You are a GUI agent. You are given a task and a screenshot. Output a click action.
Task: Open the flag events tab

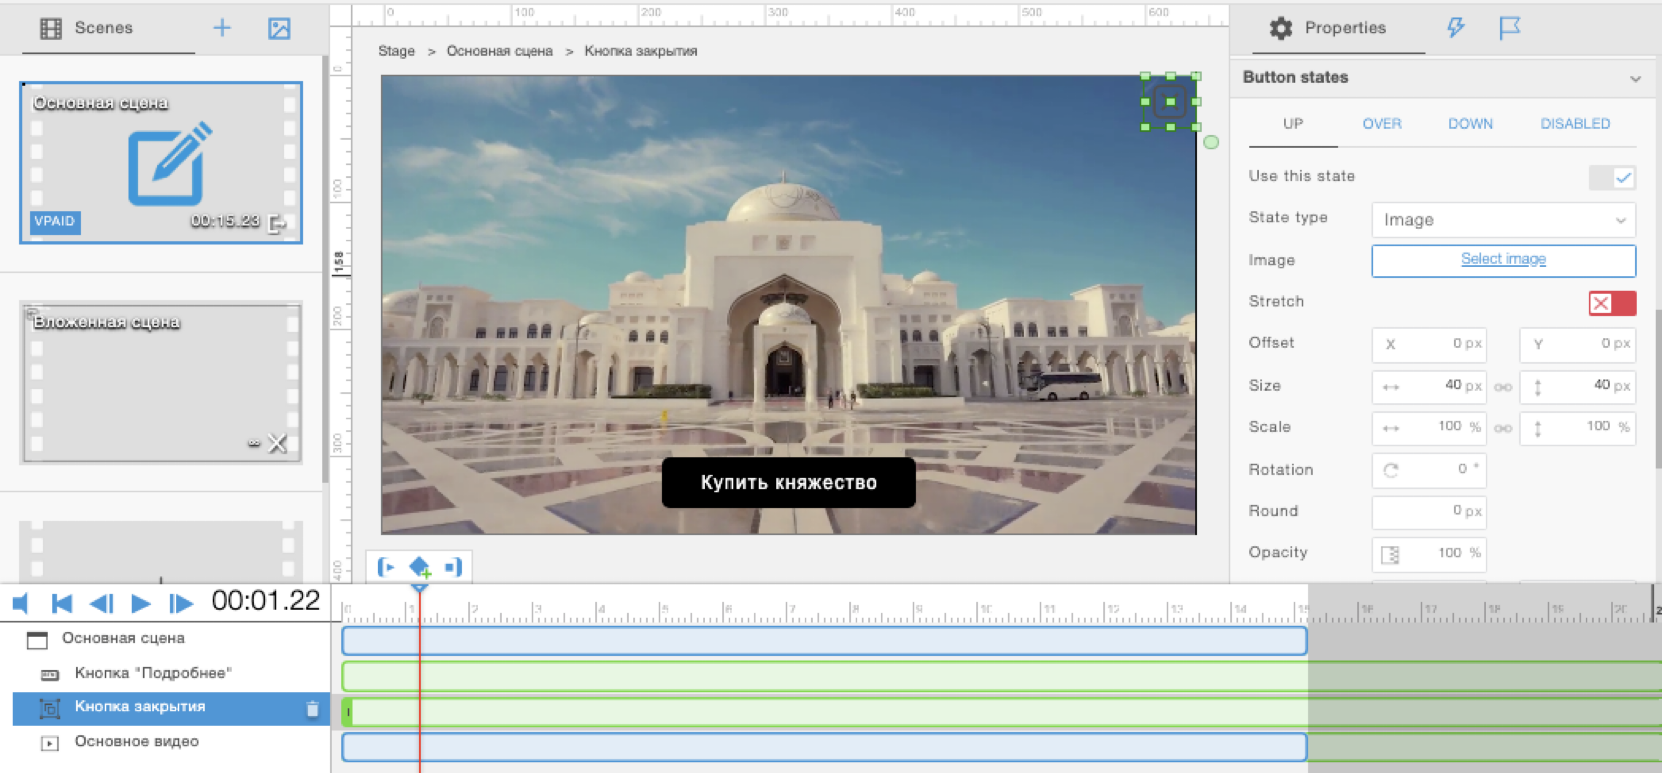pos(1510,28)
